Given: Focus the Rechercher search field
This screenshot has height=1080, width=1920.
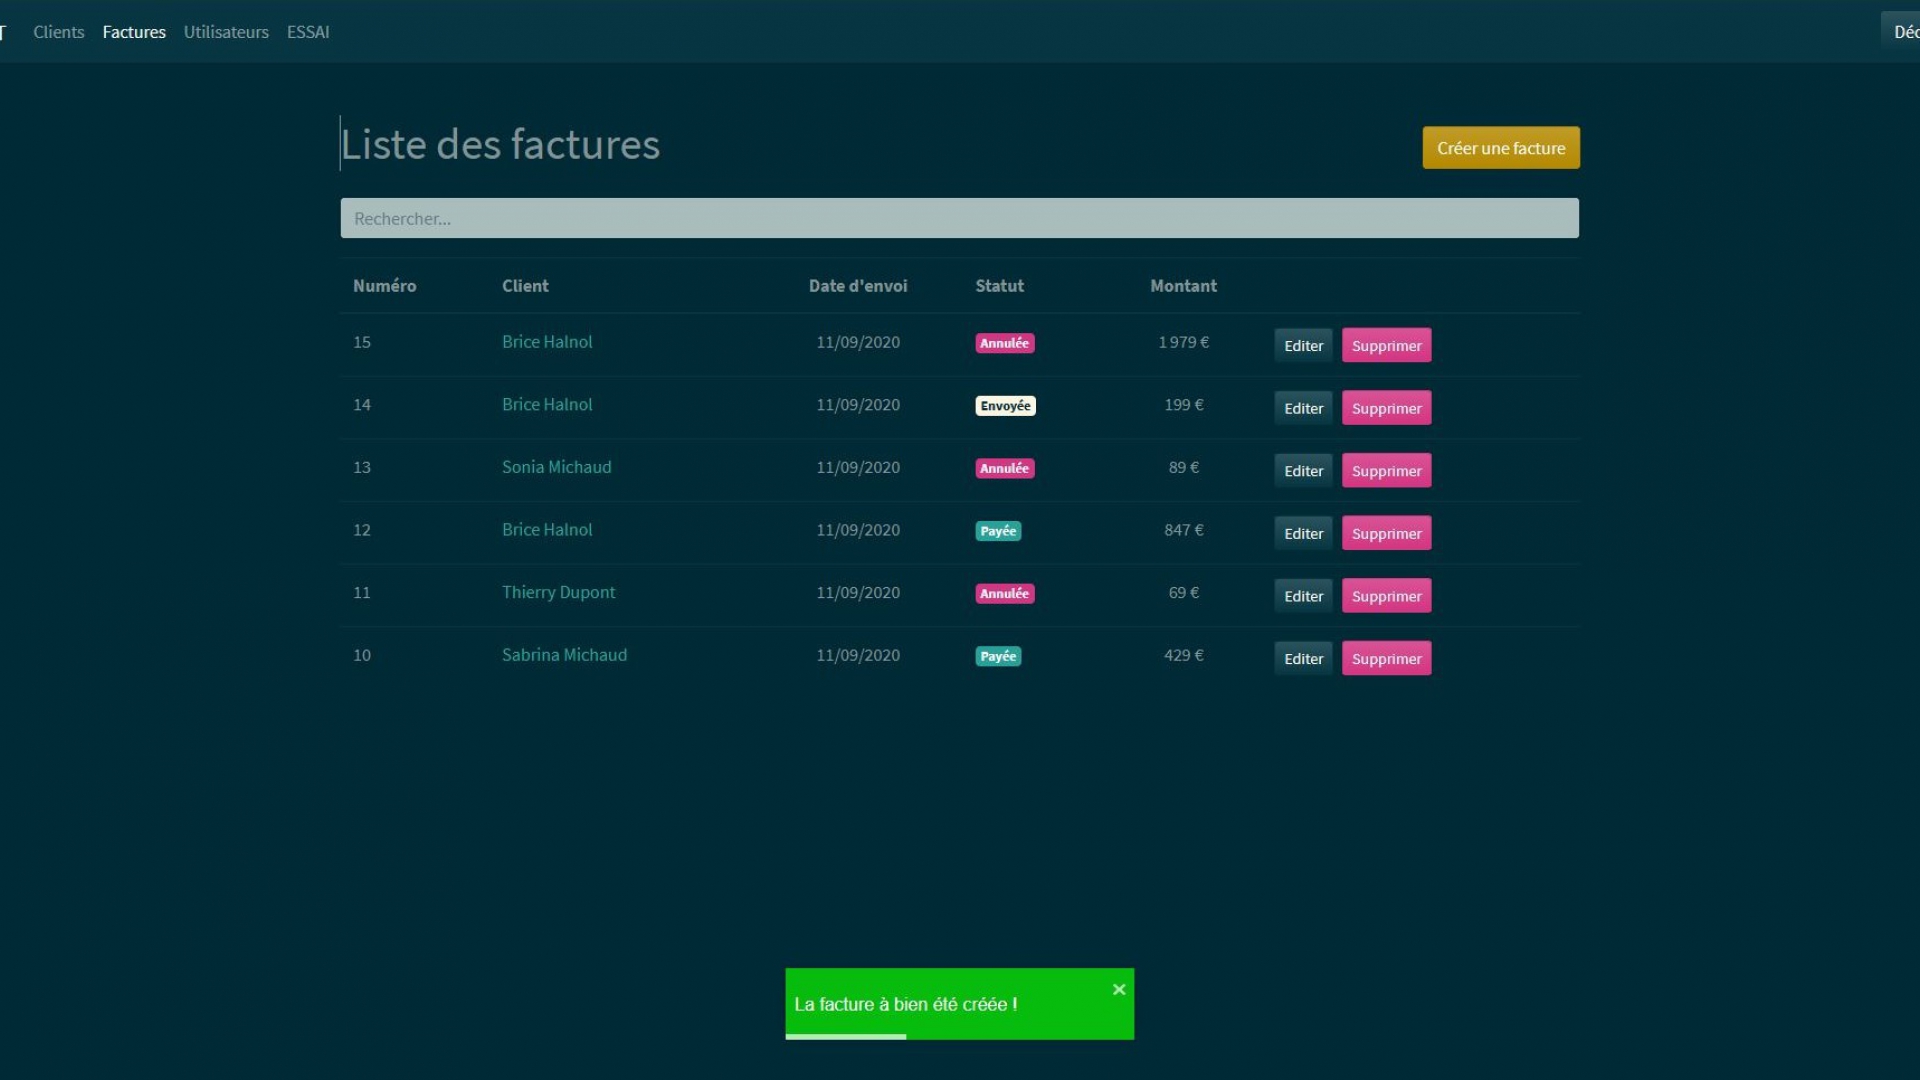Looking at the screenshot, I should pyautogui.click(x=959, y=218).
